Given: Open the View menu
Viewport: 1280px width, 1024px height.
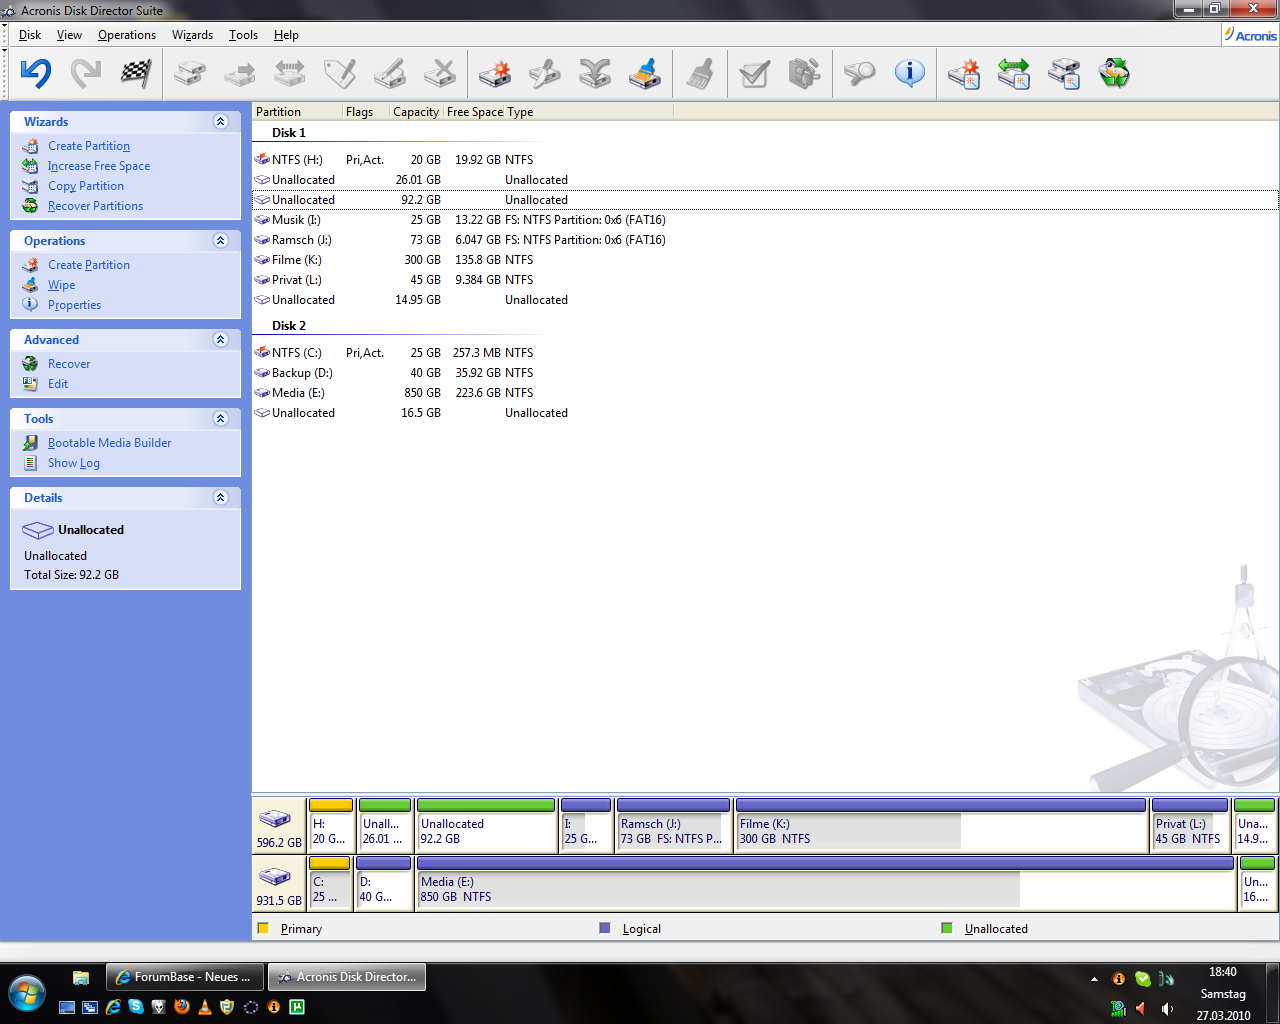Looking at the screenshot, I should coord(69,35).
